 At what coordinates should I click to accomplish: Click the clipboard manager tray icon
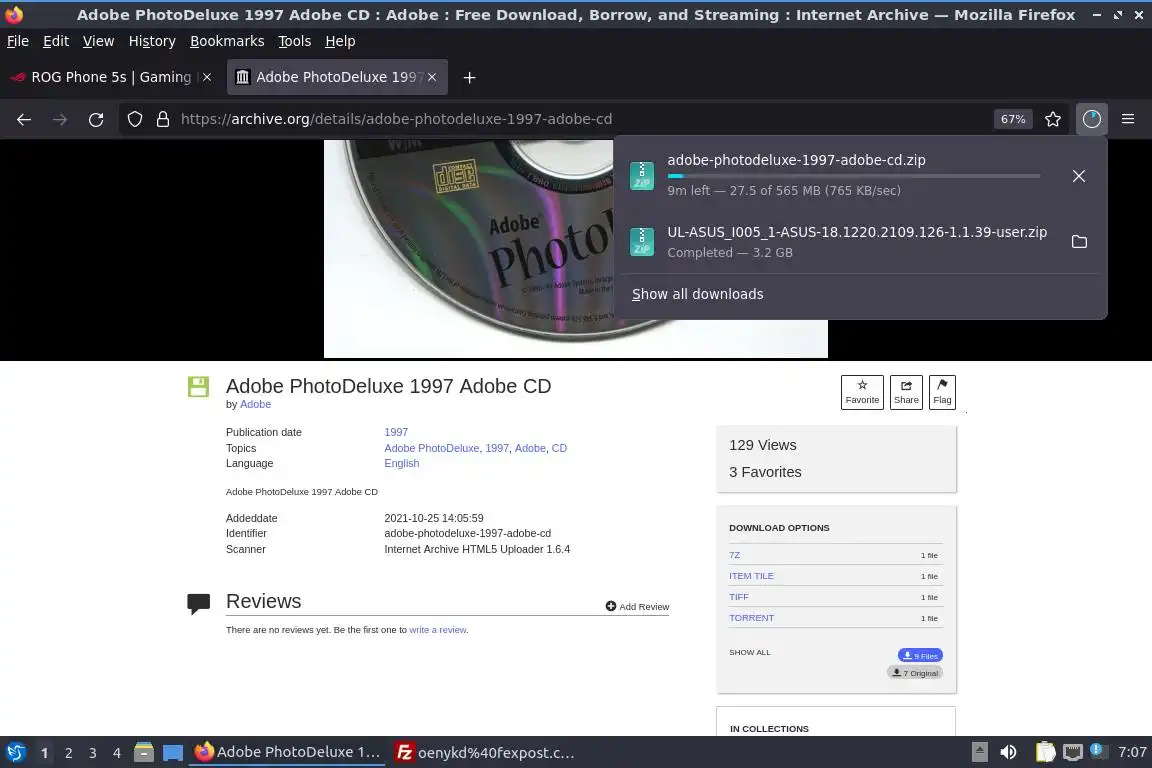(1045, 752)
